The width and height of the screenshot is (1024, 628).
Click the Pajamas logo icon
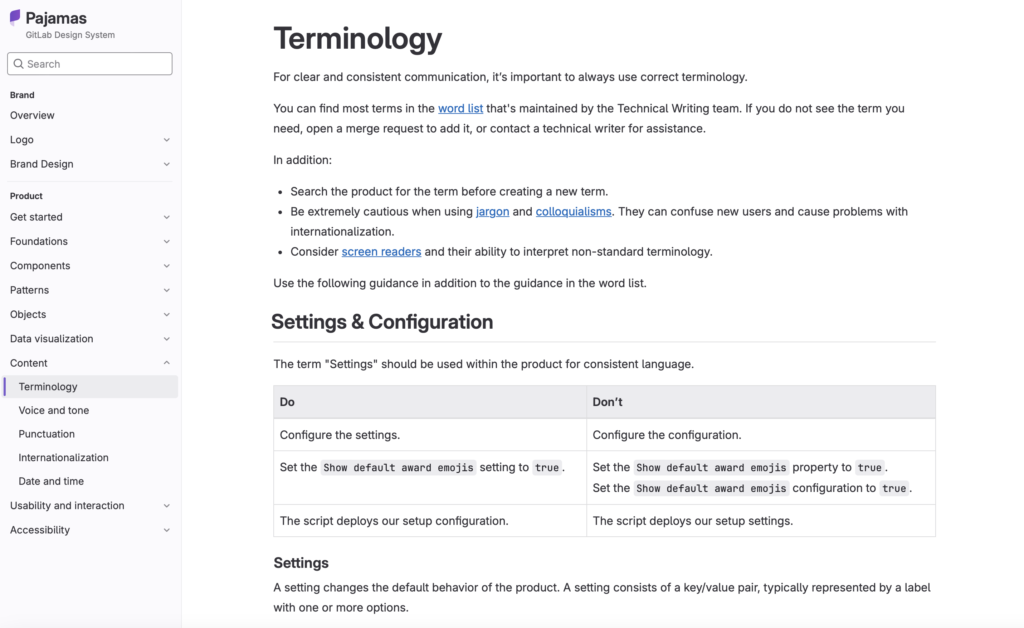coord(13,16)
